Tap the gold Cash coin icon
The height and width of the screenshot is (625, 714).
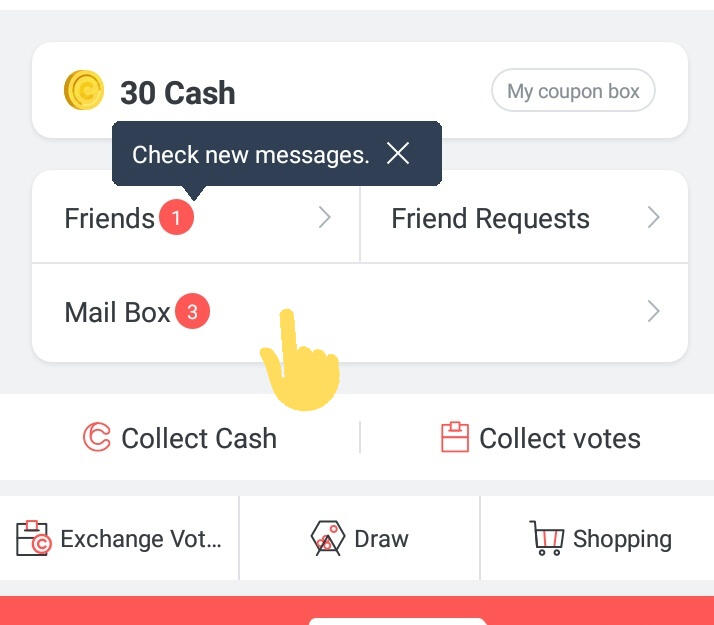click(84, 90)
